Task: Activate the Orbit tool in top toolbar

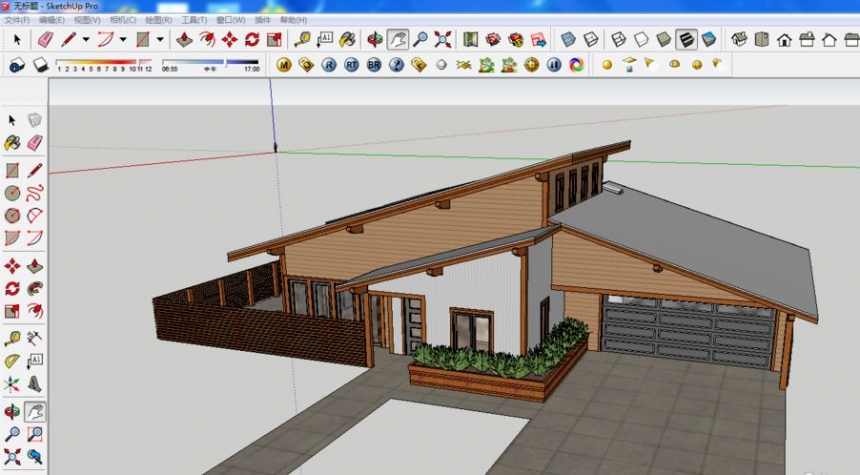Action: [375, 39]
